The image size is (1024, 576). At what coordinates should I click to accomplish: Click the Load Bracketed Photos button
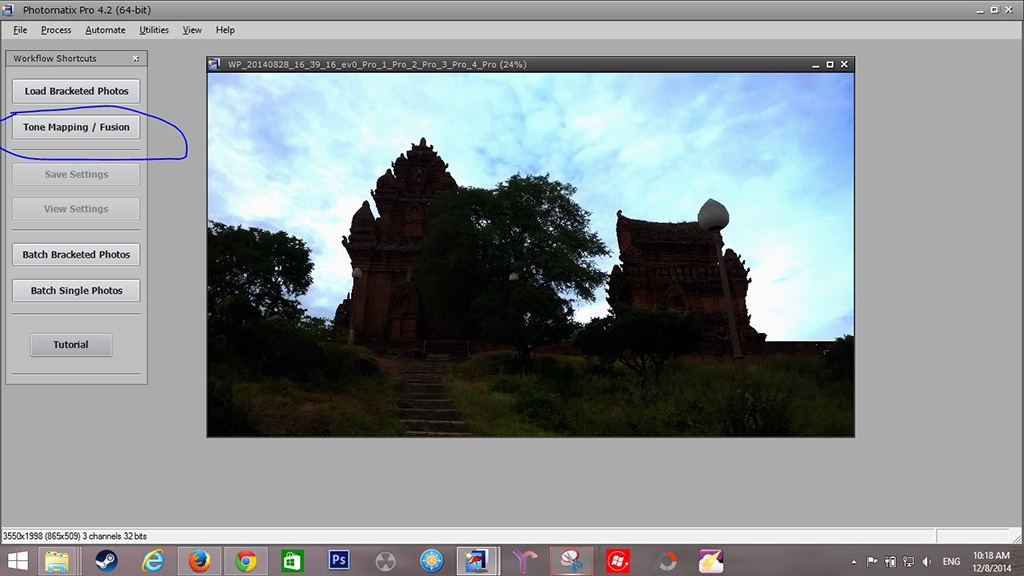[x=76, y=91]
